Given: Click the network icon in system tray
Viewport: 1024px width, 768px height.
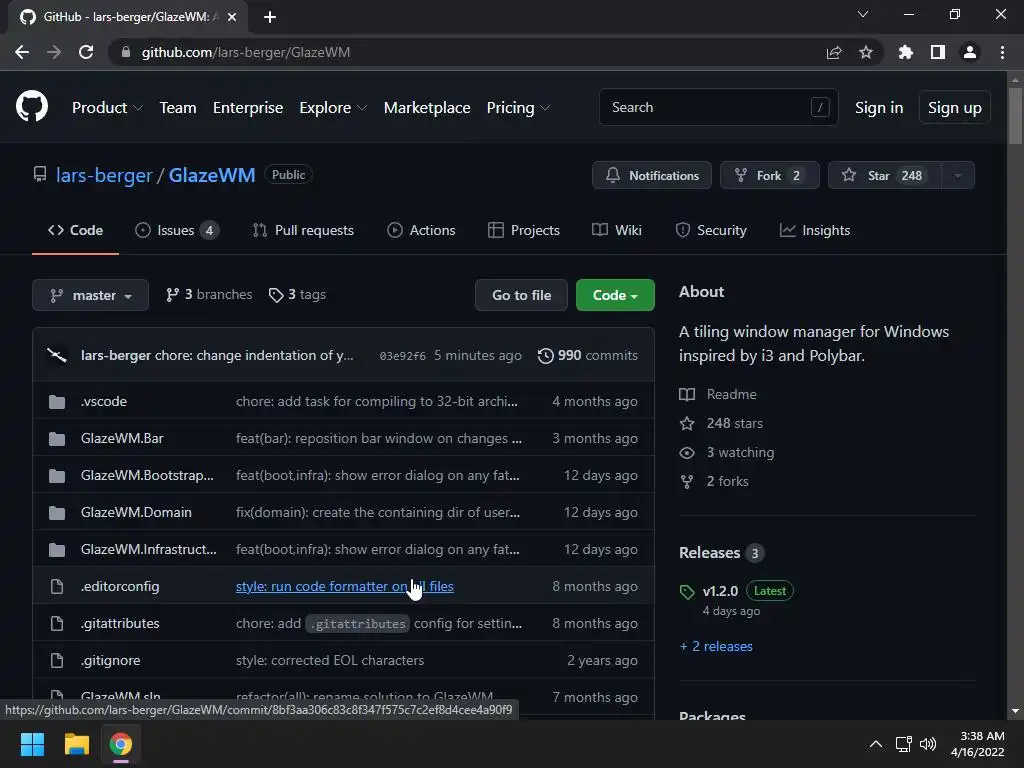Looking at the screenshot, I should [x=903, y=744].
